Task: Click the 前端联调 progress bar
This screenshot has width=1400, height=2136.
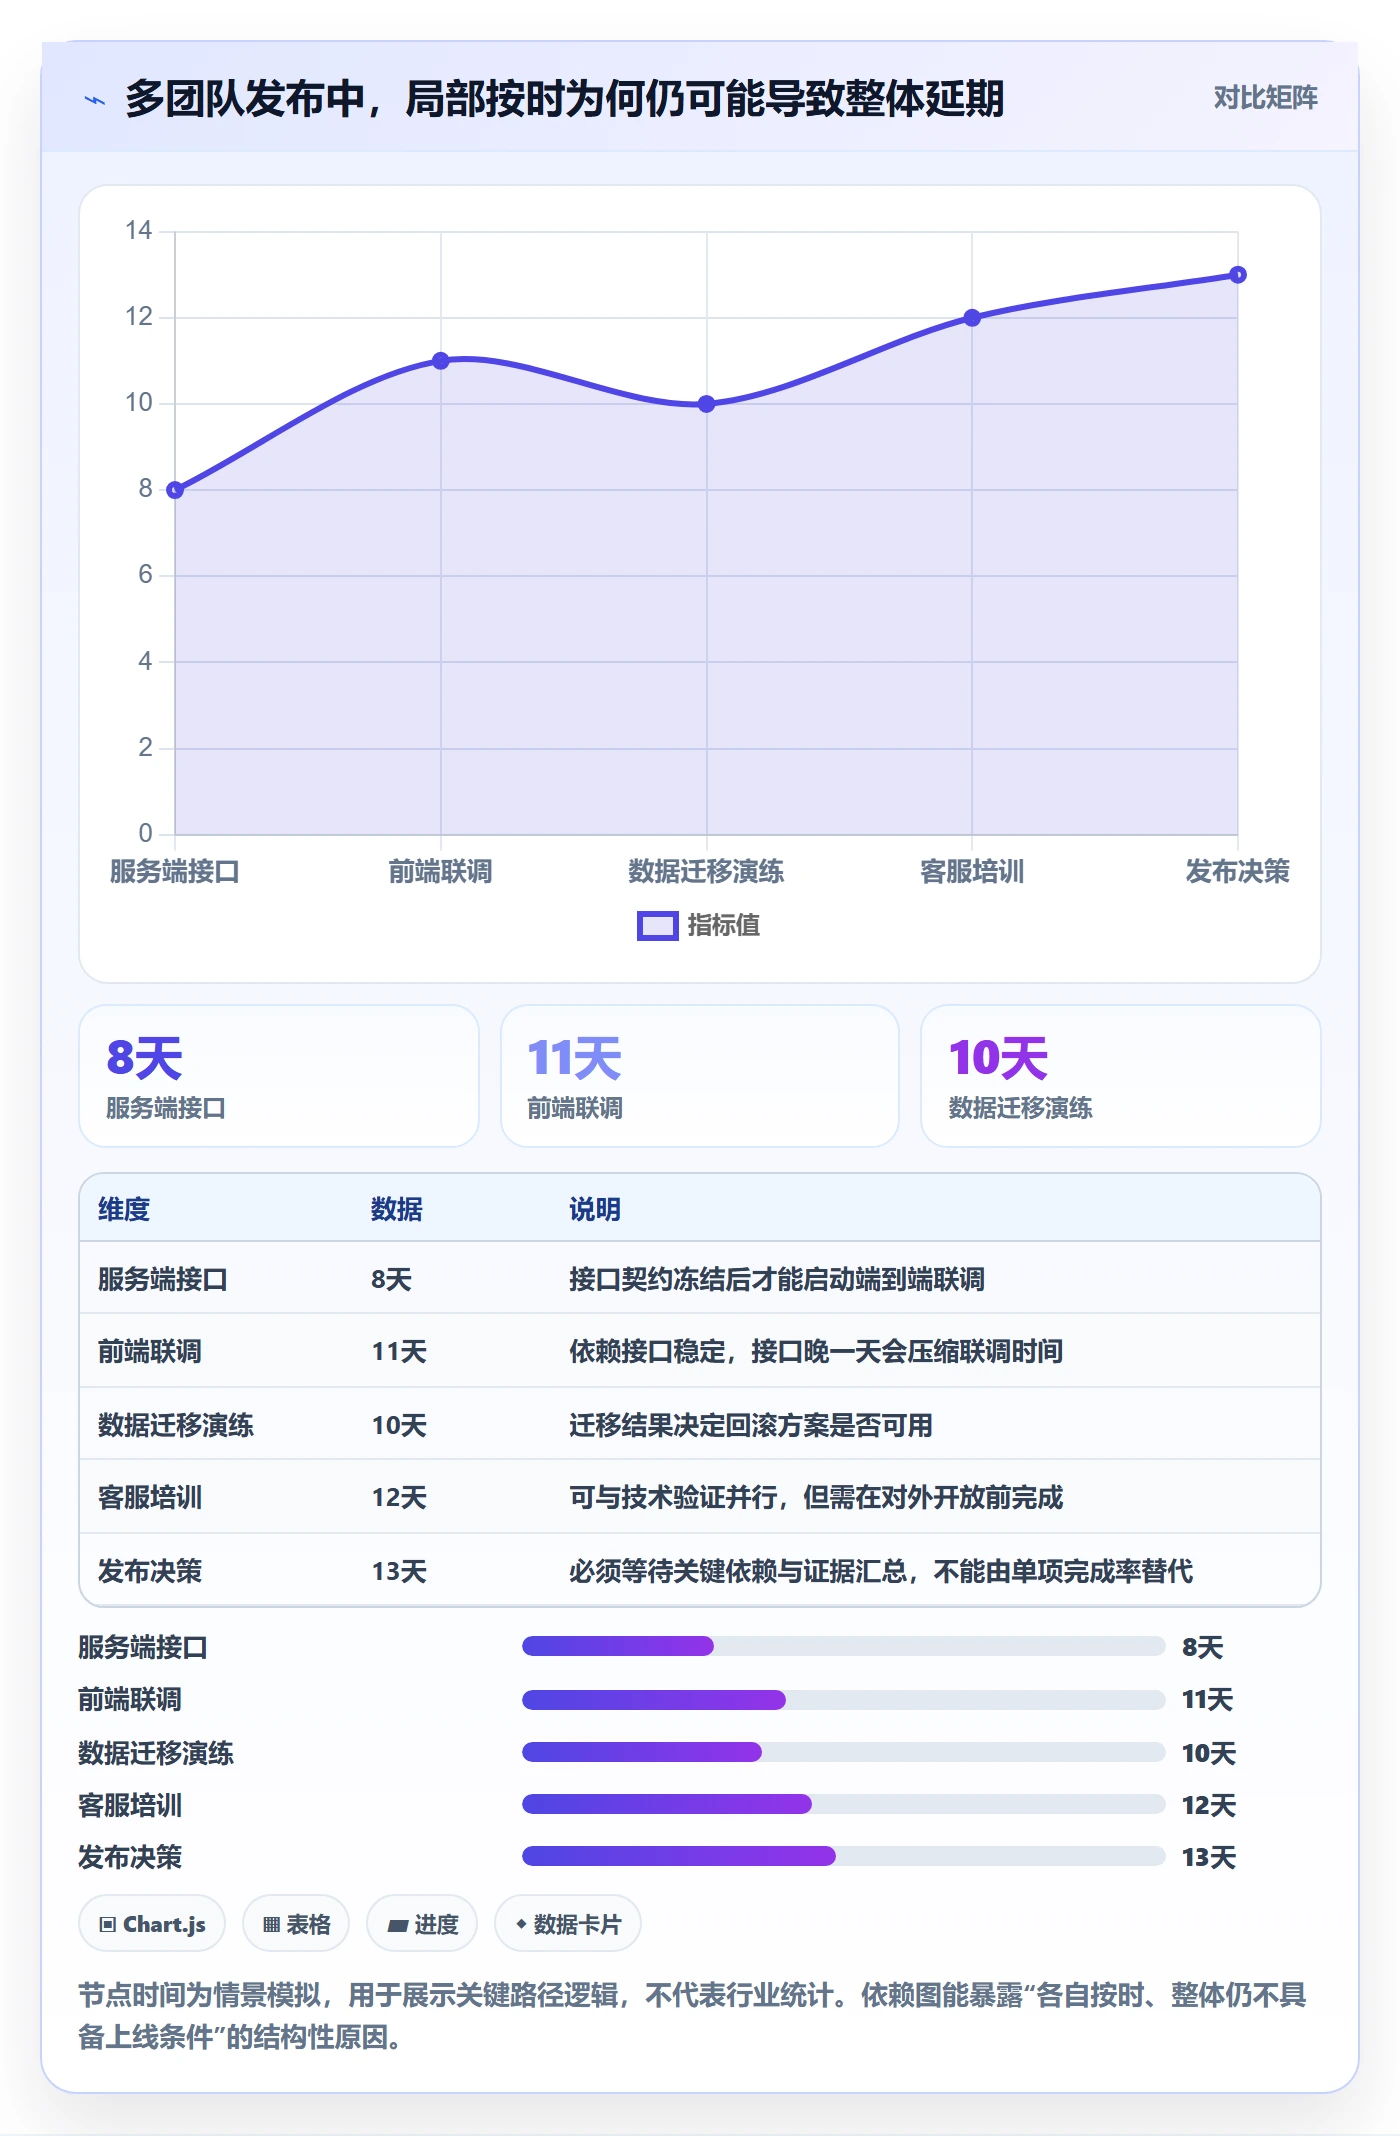Action: pos(844,1699)
